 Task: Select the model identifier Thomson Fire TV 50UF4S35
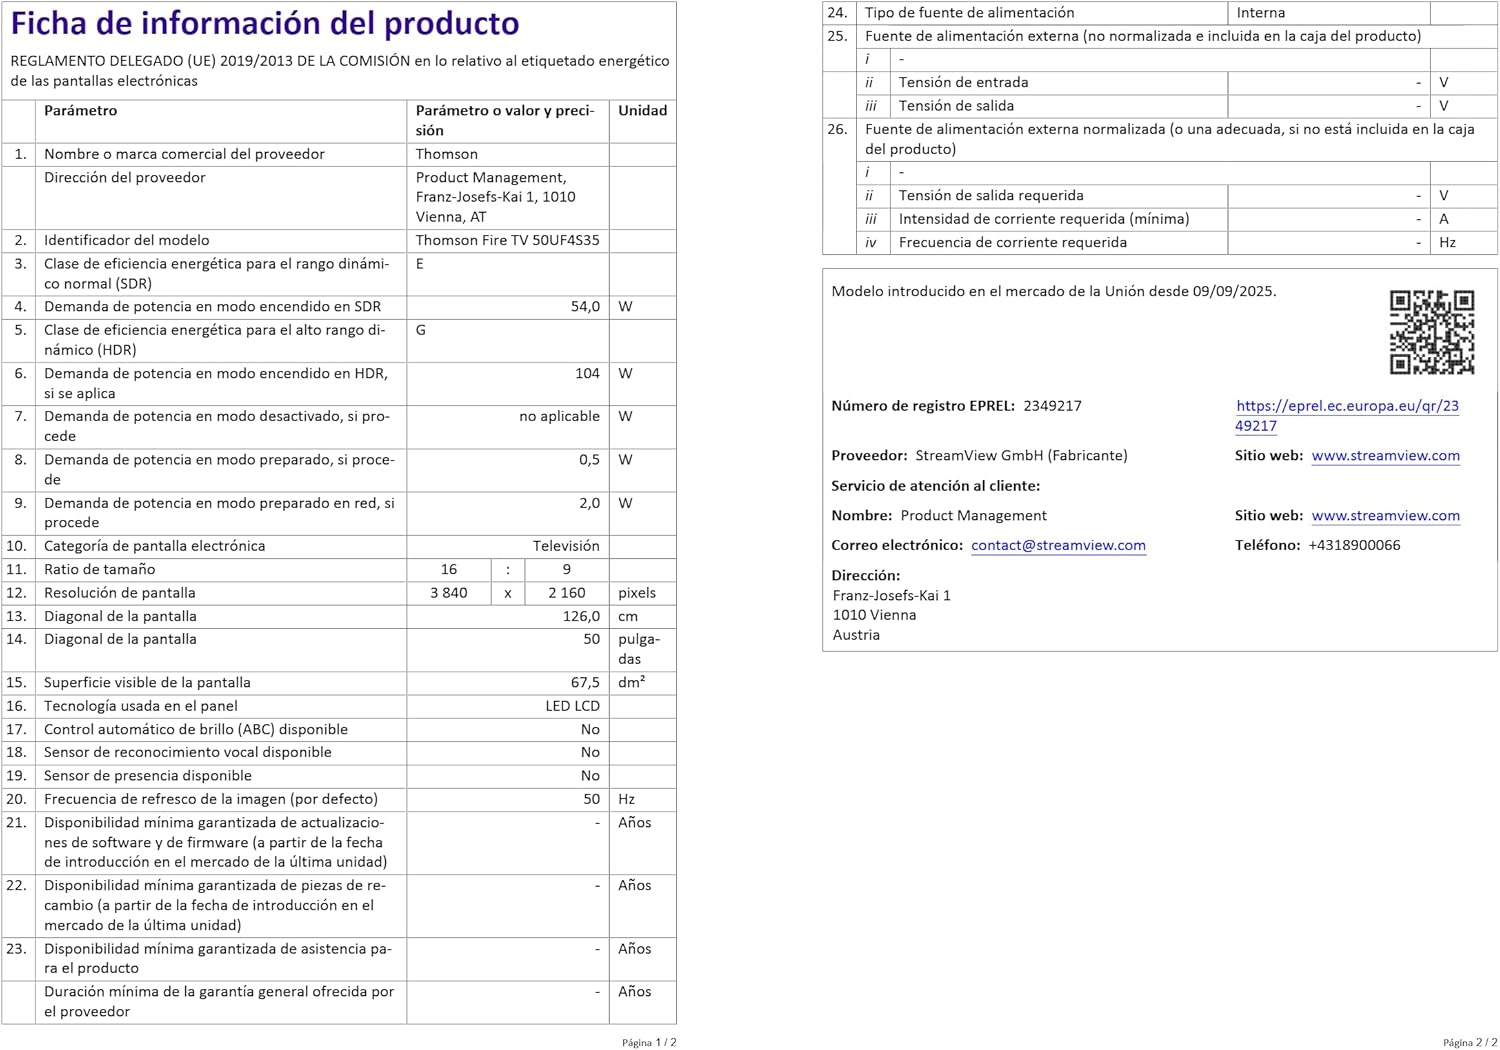point(507,241)
